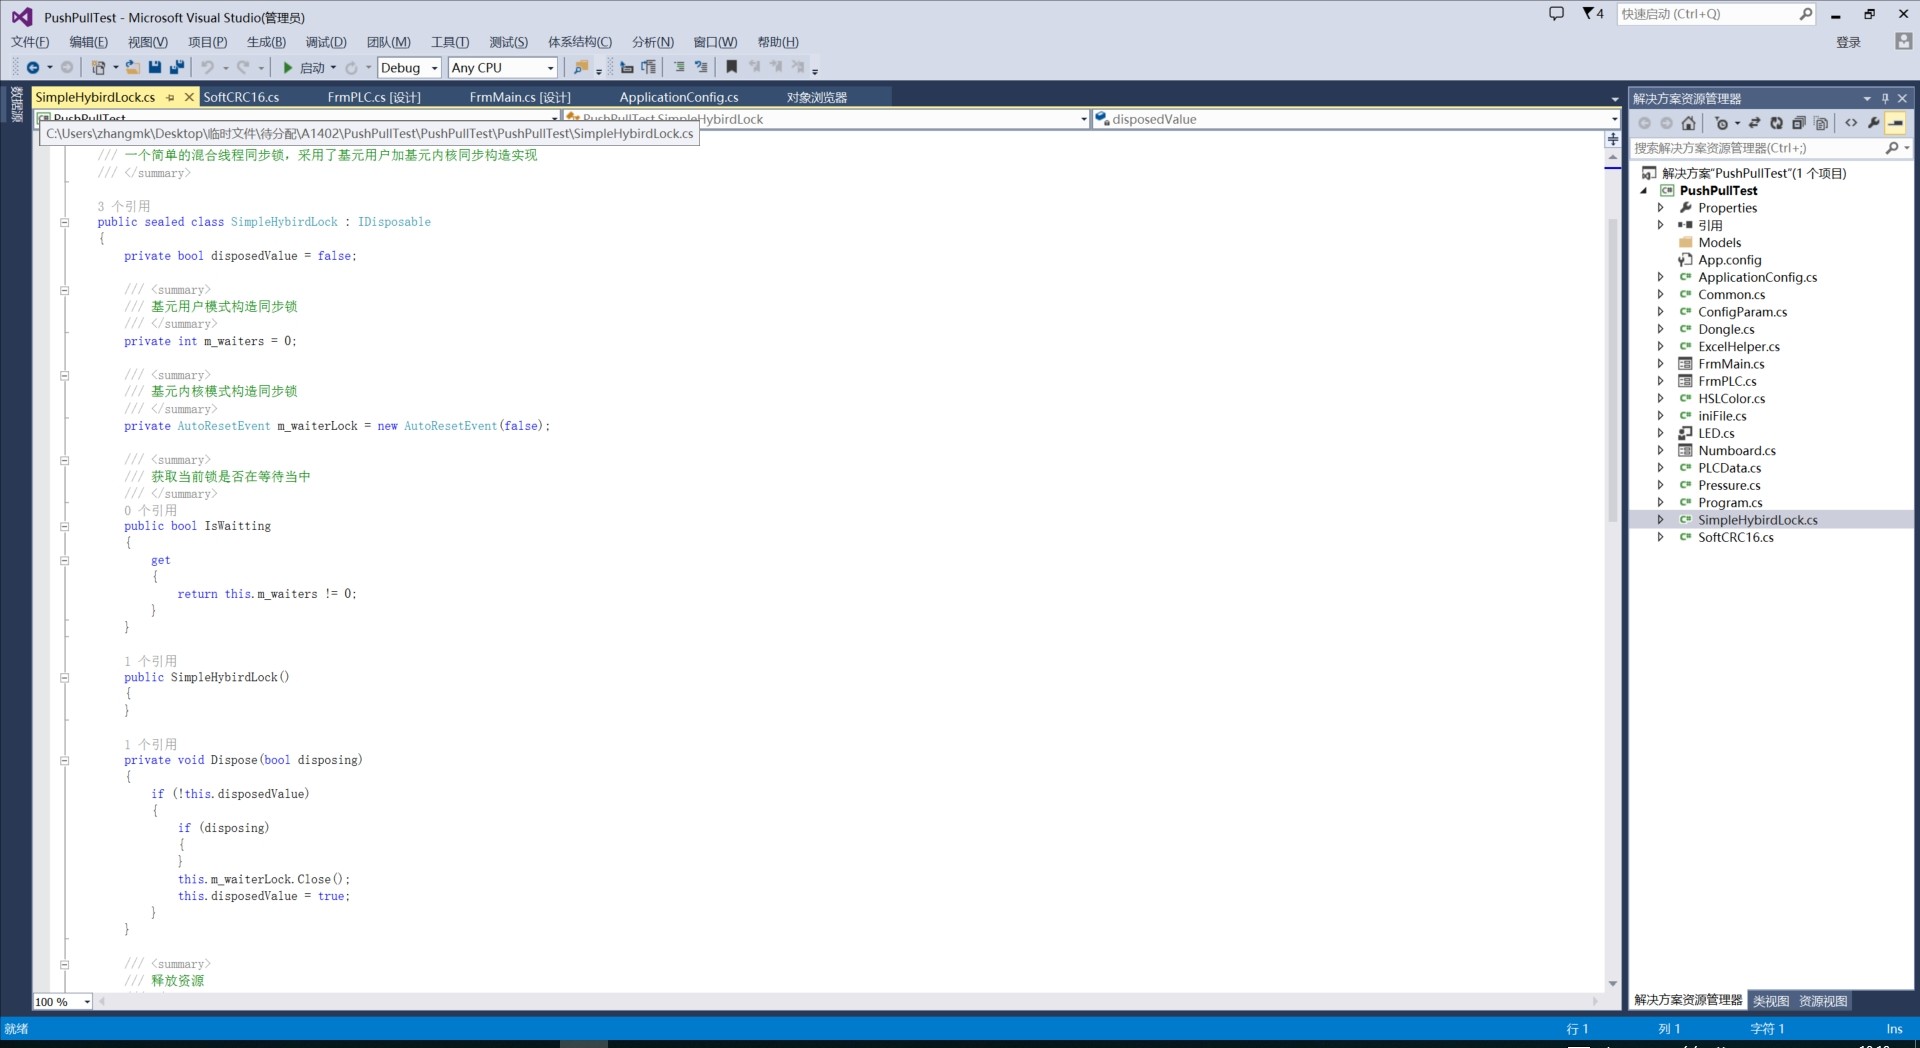Click the Show All Files icon
The height and width of the screenshot is (1048, 1920).
(x=1821, y=123)
